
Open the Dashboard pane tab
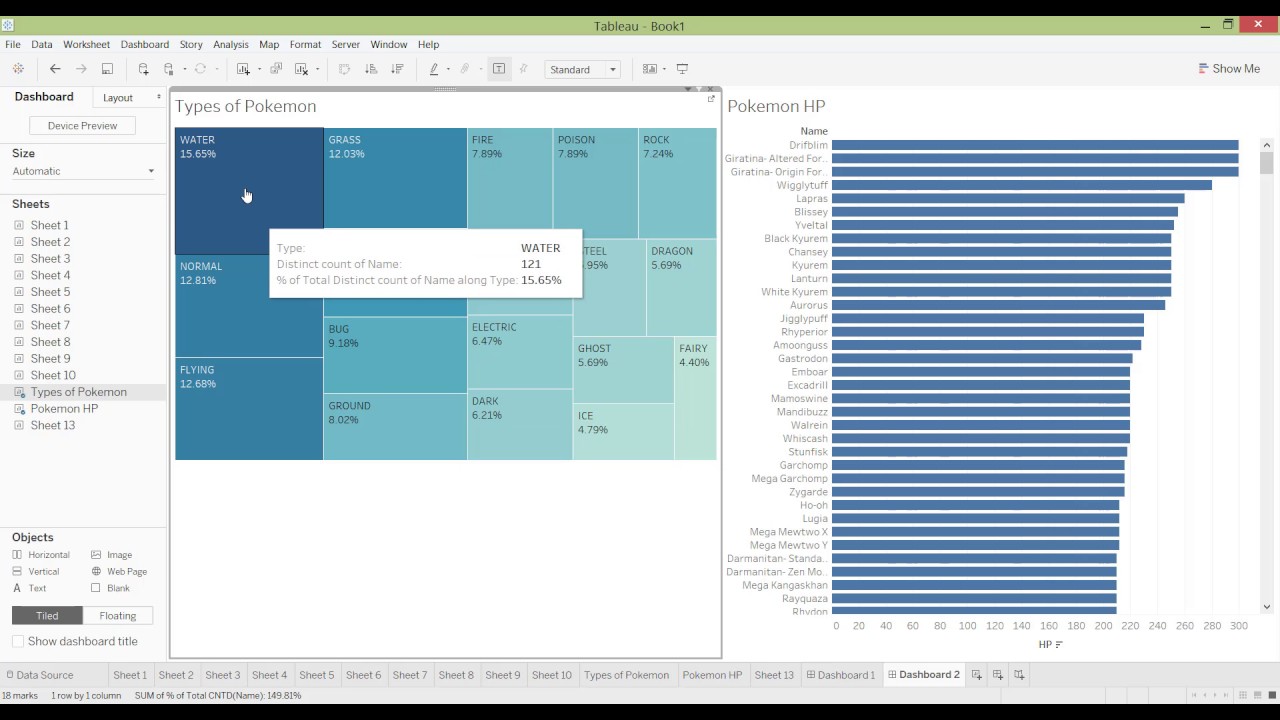44,97
